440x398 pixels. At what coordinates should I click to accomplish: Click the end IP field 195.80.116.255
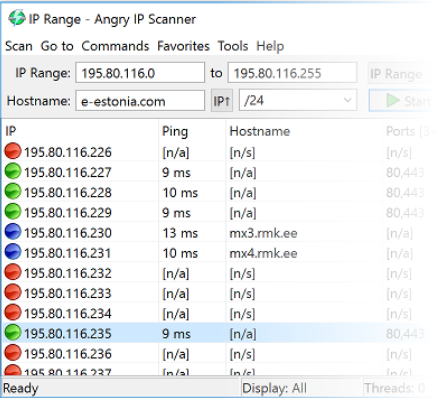pos(292,73)
